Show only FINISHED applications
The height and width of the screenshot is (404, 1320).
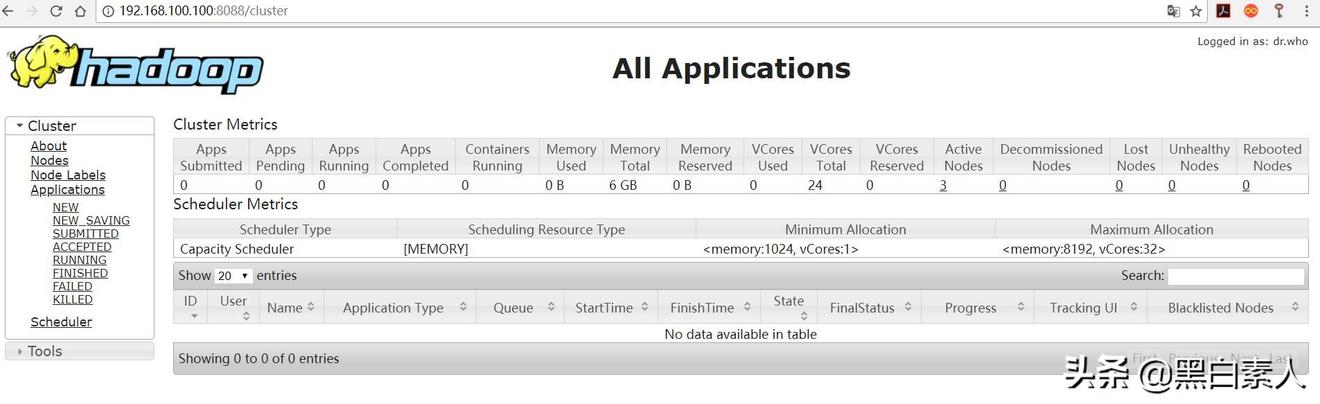coord(80,273)
